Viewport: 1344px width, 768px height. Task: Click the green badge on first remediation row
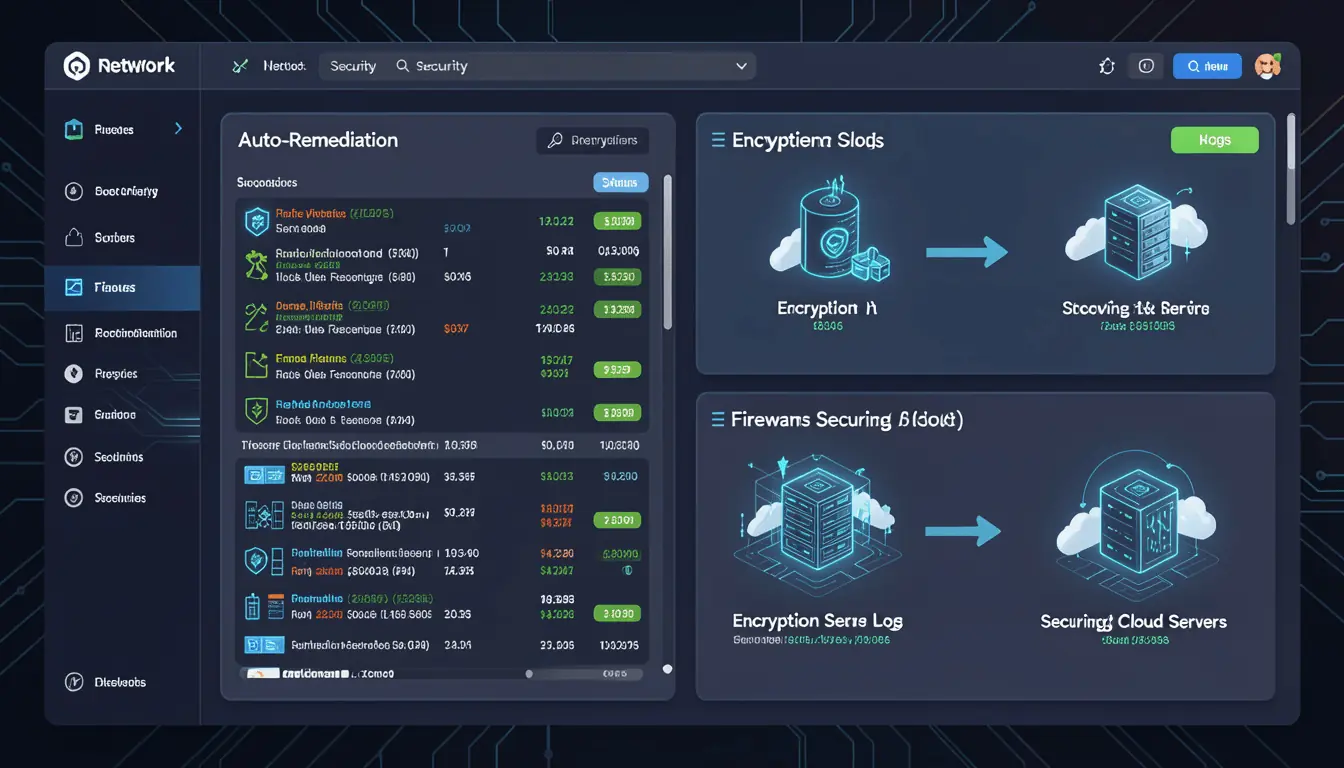[x=617, y=221]
